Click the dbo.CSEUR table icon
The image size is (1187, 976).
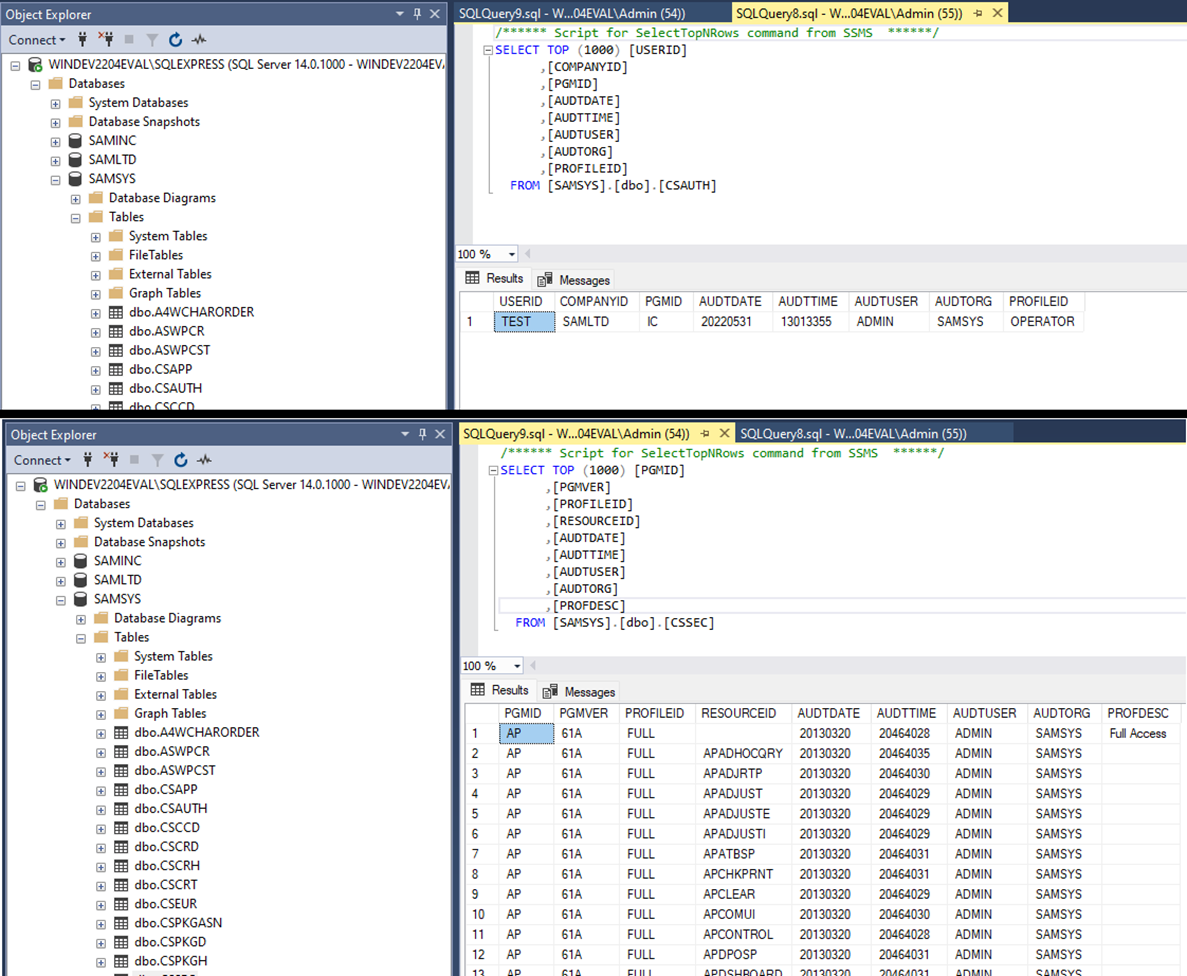120,904
